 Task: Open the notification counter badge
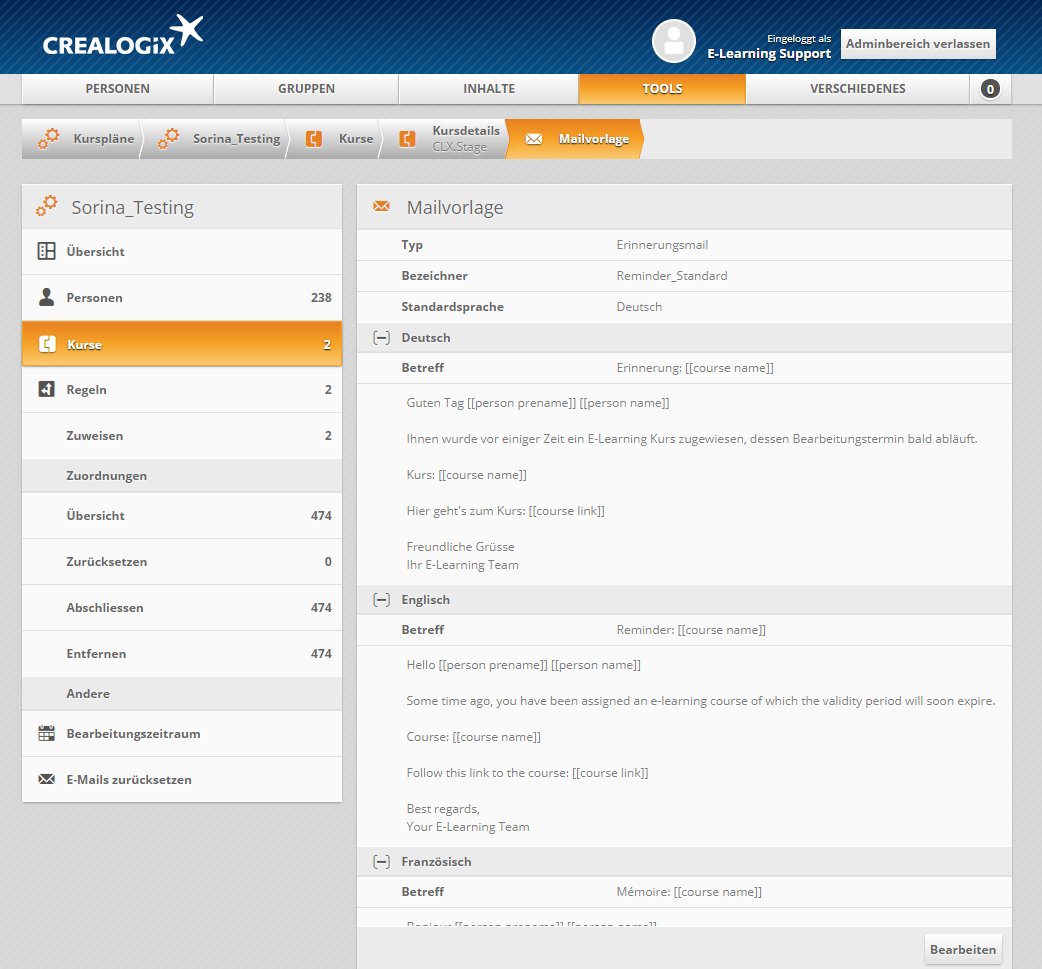coord(990,89)
